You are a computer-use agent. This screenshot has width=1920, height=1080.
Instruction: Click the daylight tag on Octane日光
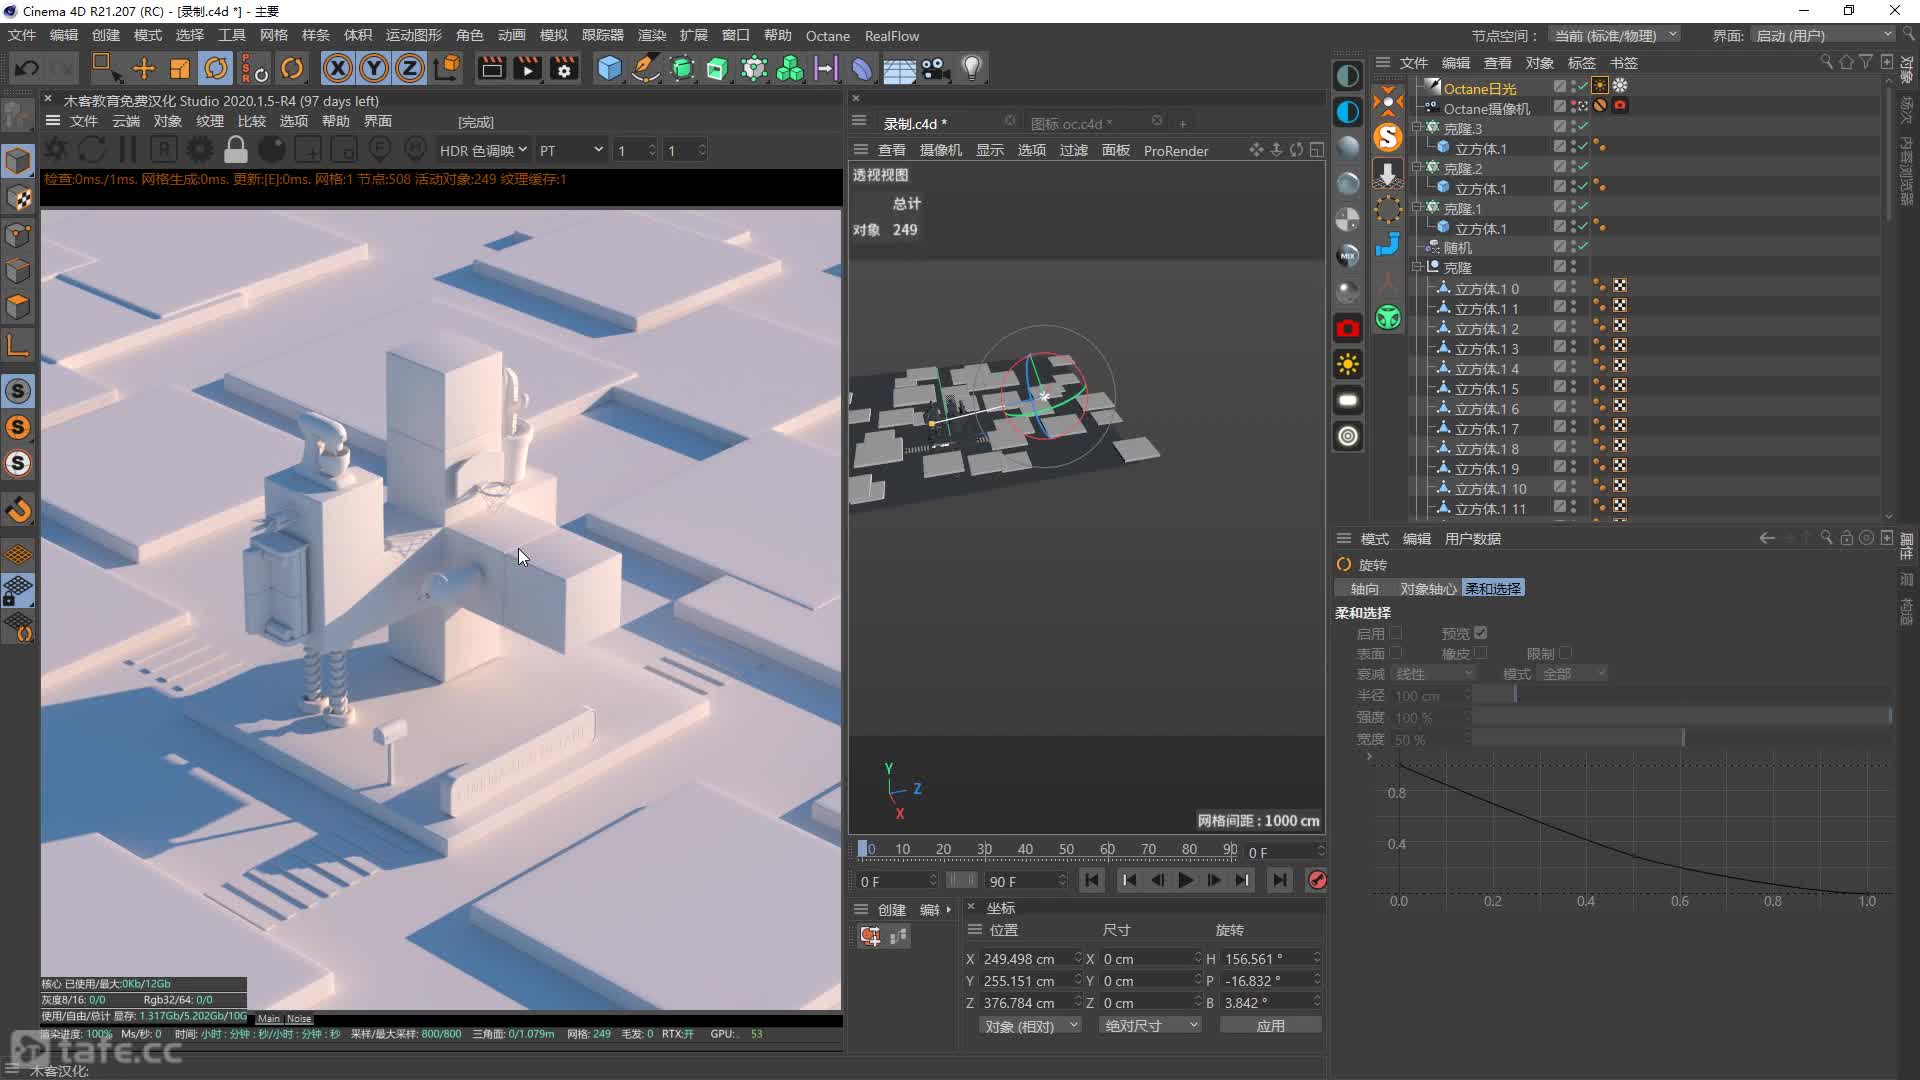coord(1600,85)
